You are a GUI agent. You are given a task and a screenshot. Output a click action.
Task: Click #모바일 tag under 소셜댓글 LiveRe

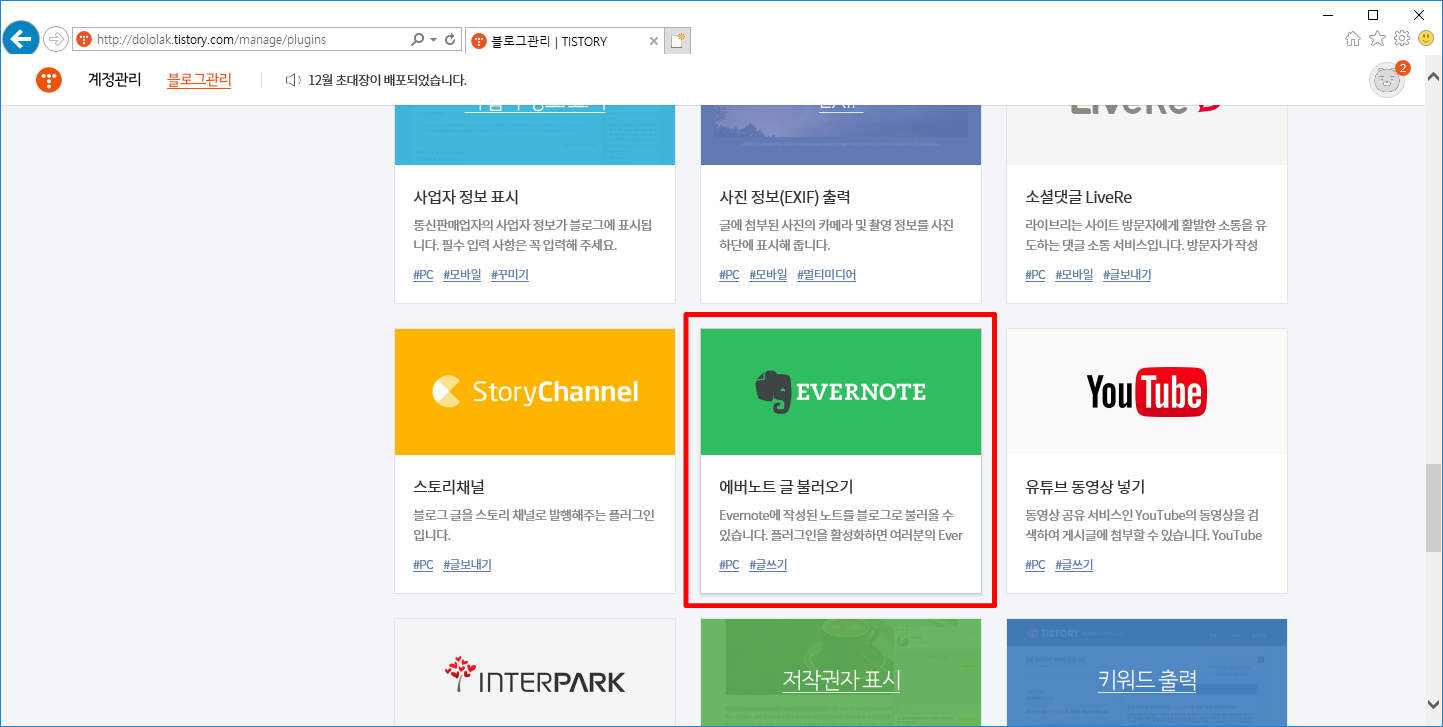tap(1074, 275)
